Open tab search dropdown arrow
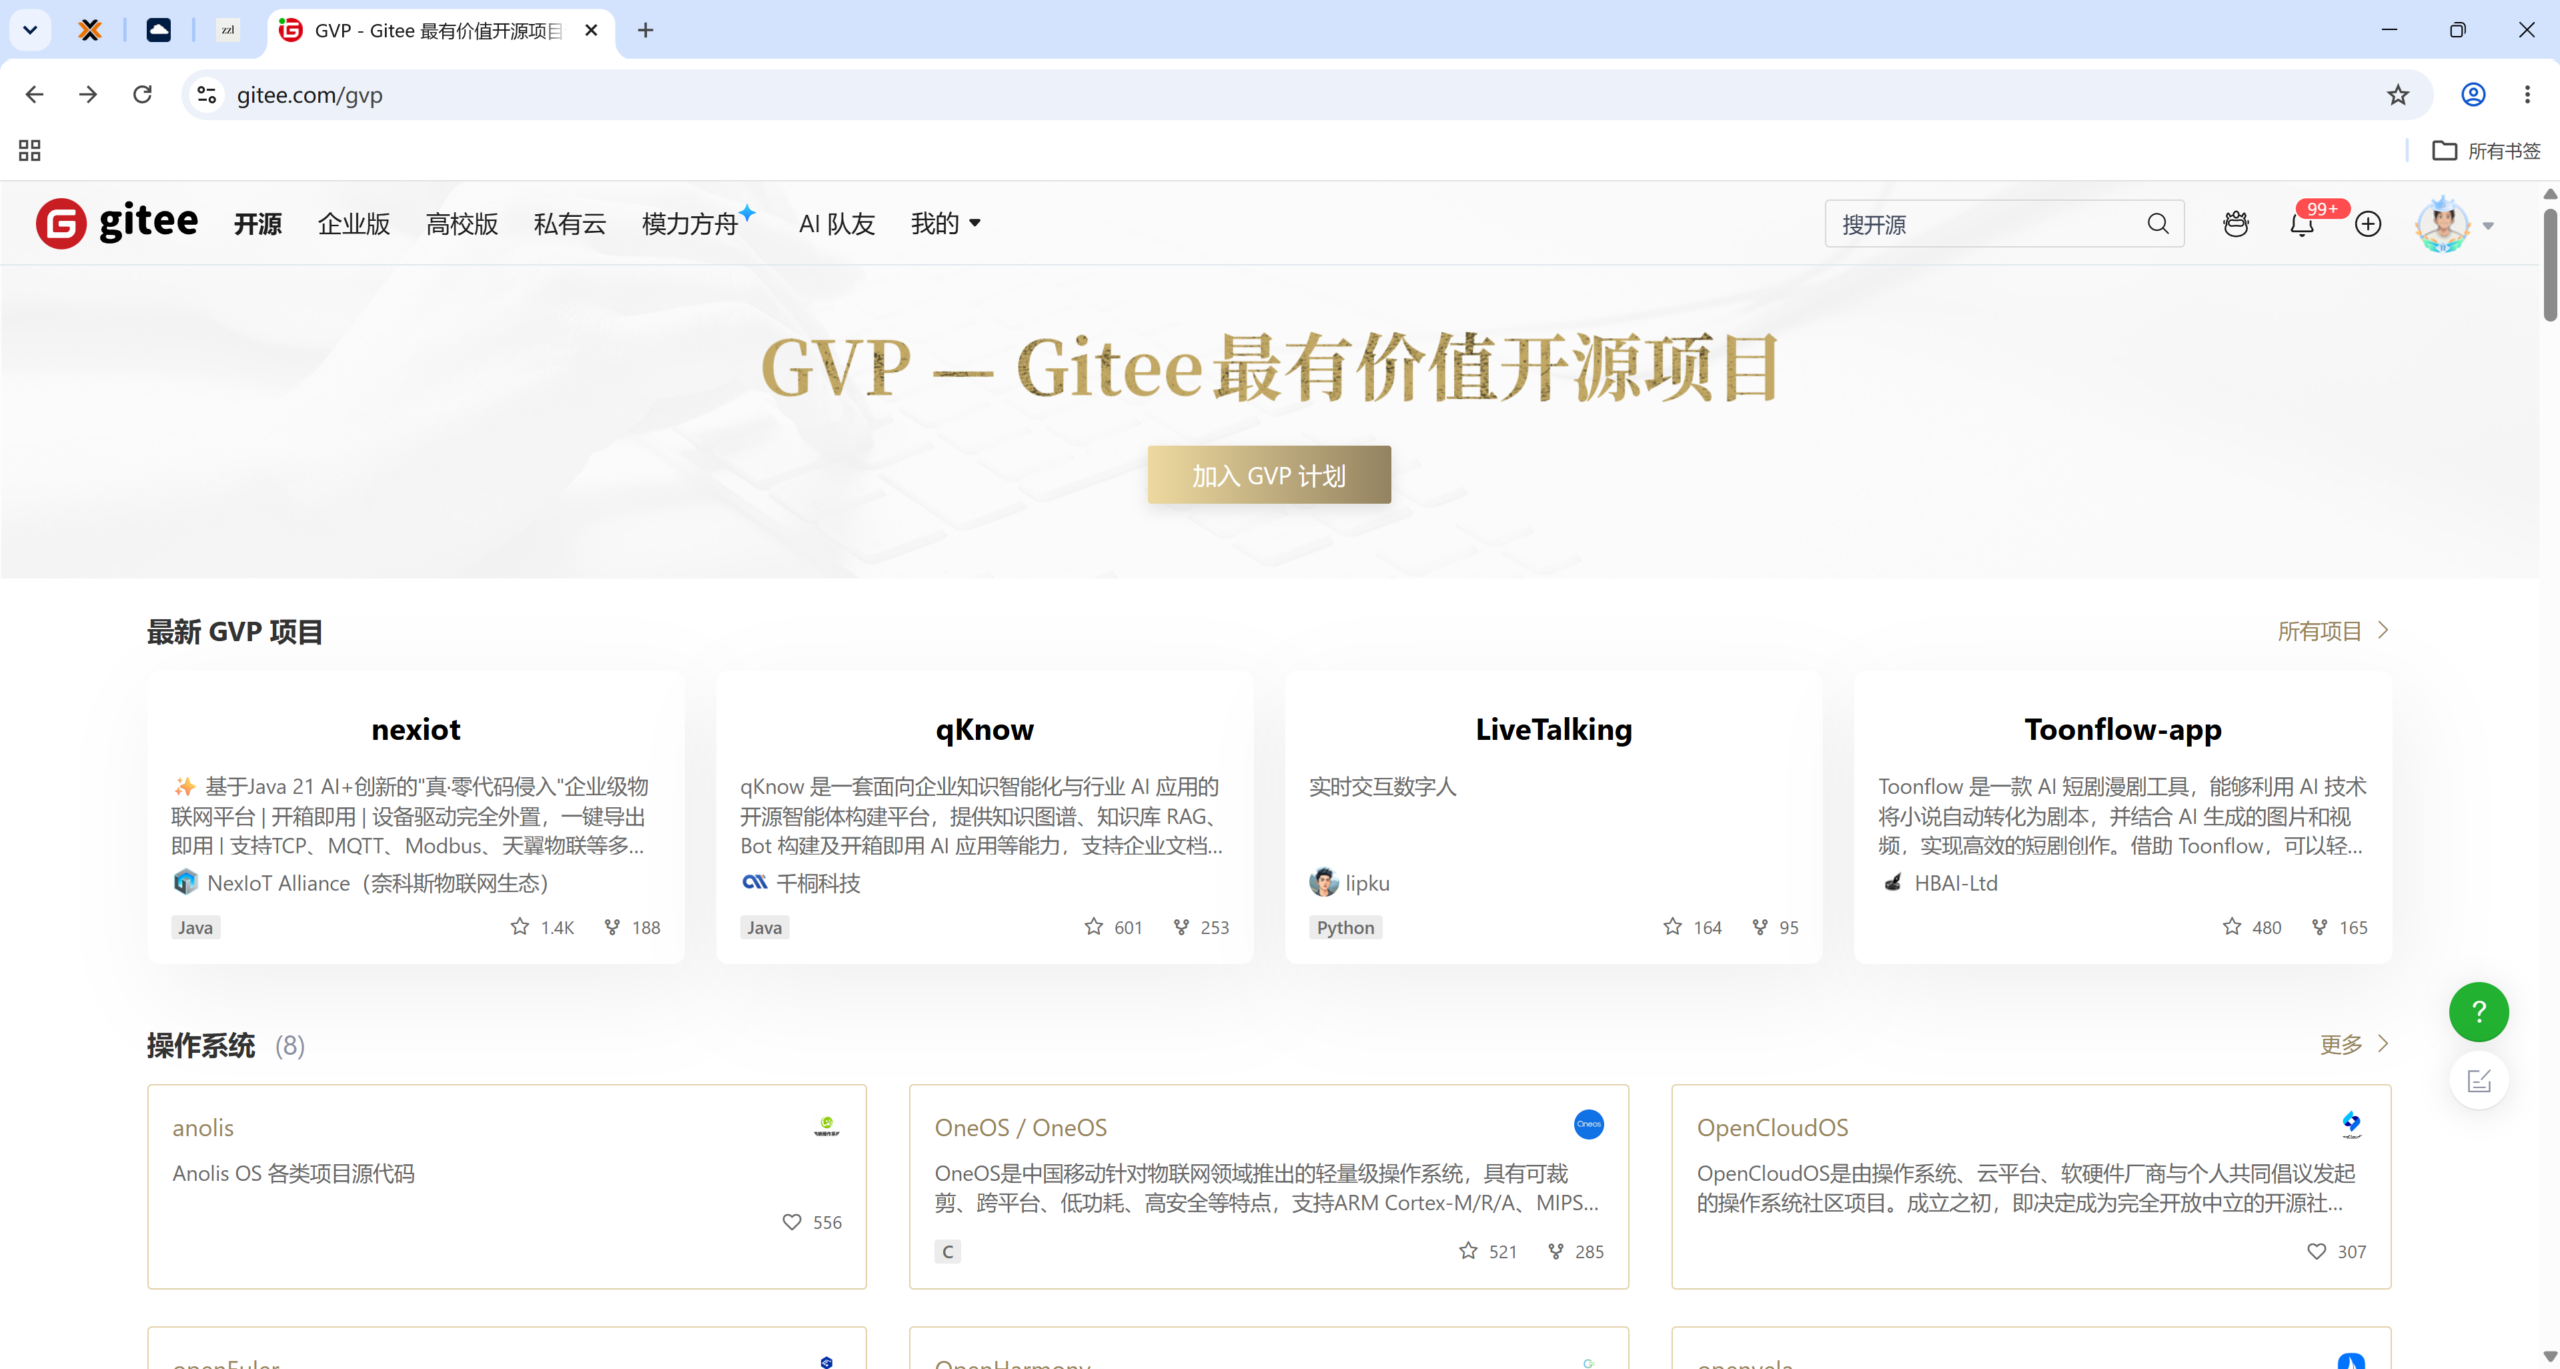 click(x=30, y=30)
